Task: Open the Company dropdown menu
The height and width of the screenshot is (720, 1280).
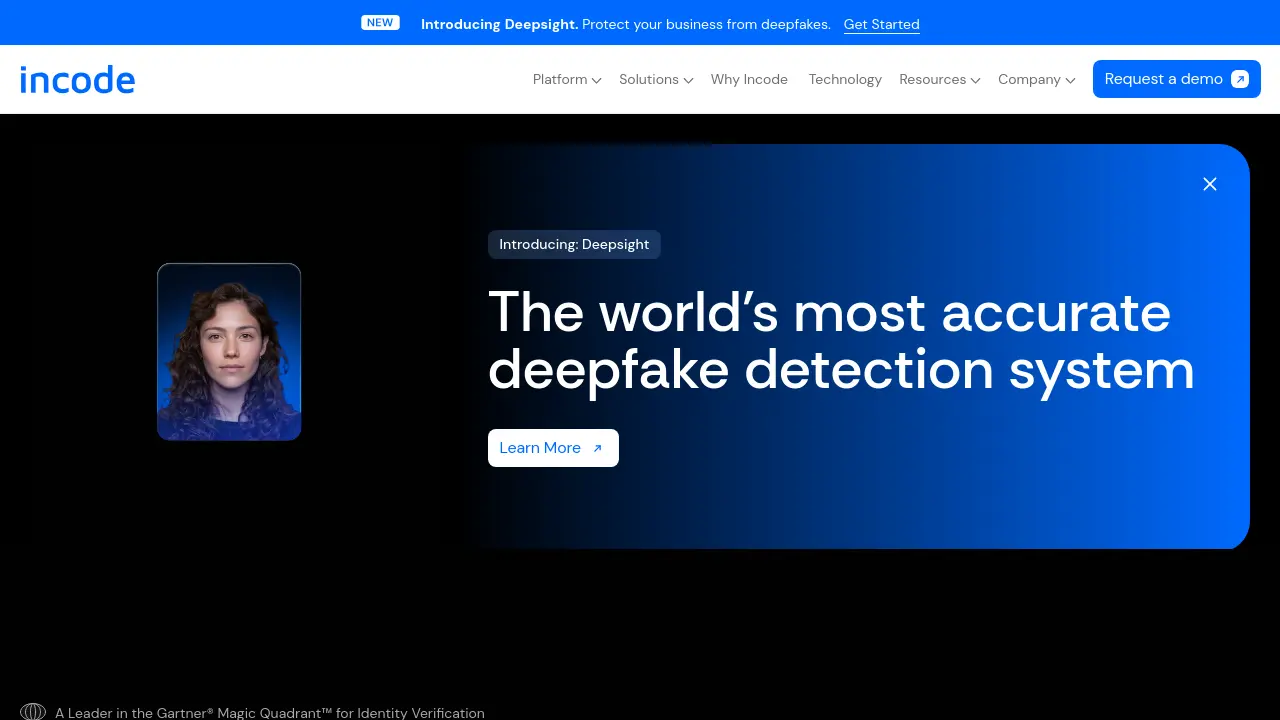Action: (x=1036, y=79)
